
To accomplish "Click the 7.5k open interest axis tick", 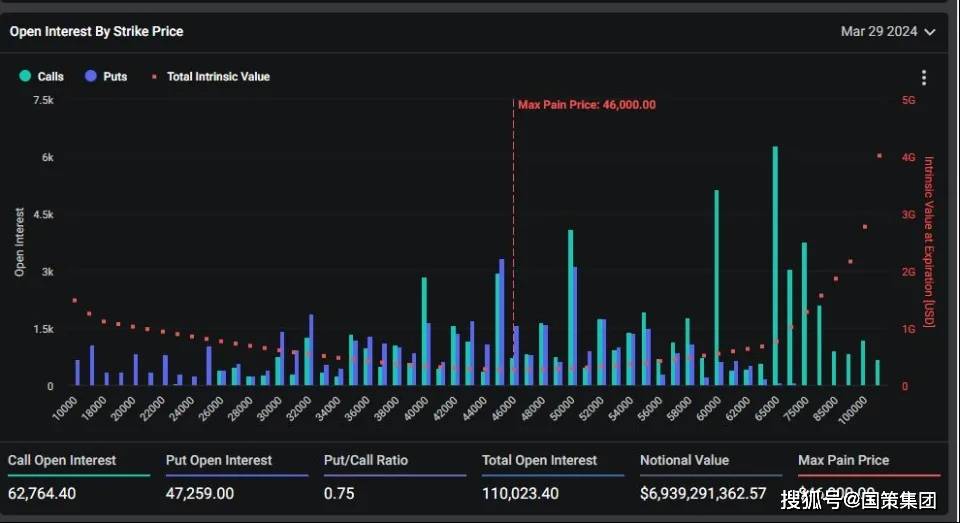I will [43, 100].
